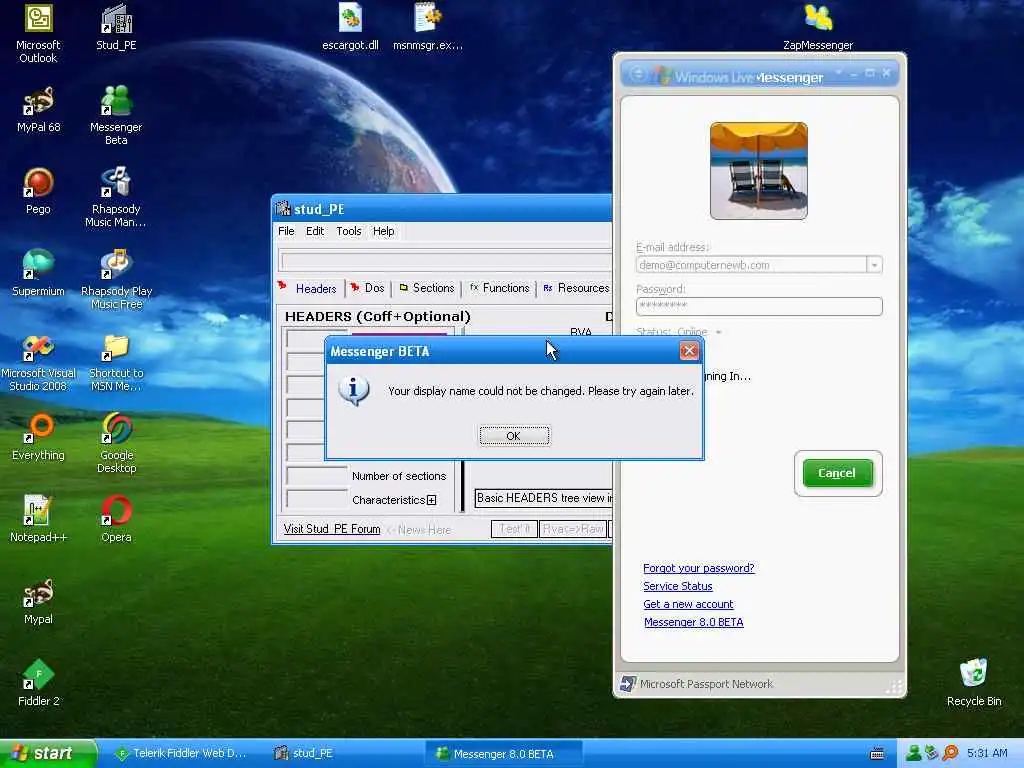This screenshot has width=1024, height=768.
Task: Open Google Desktop shortcut
Action: coord(116,443)
